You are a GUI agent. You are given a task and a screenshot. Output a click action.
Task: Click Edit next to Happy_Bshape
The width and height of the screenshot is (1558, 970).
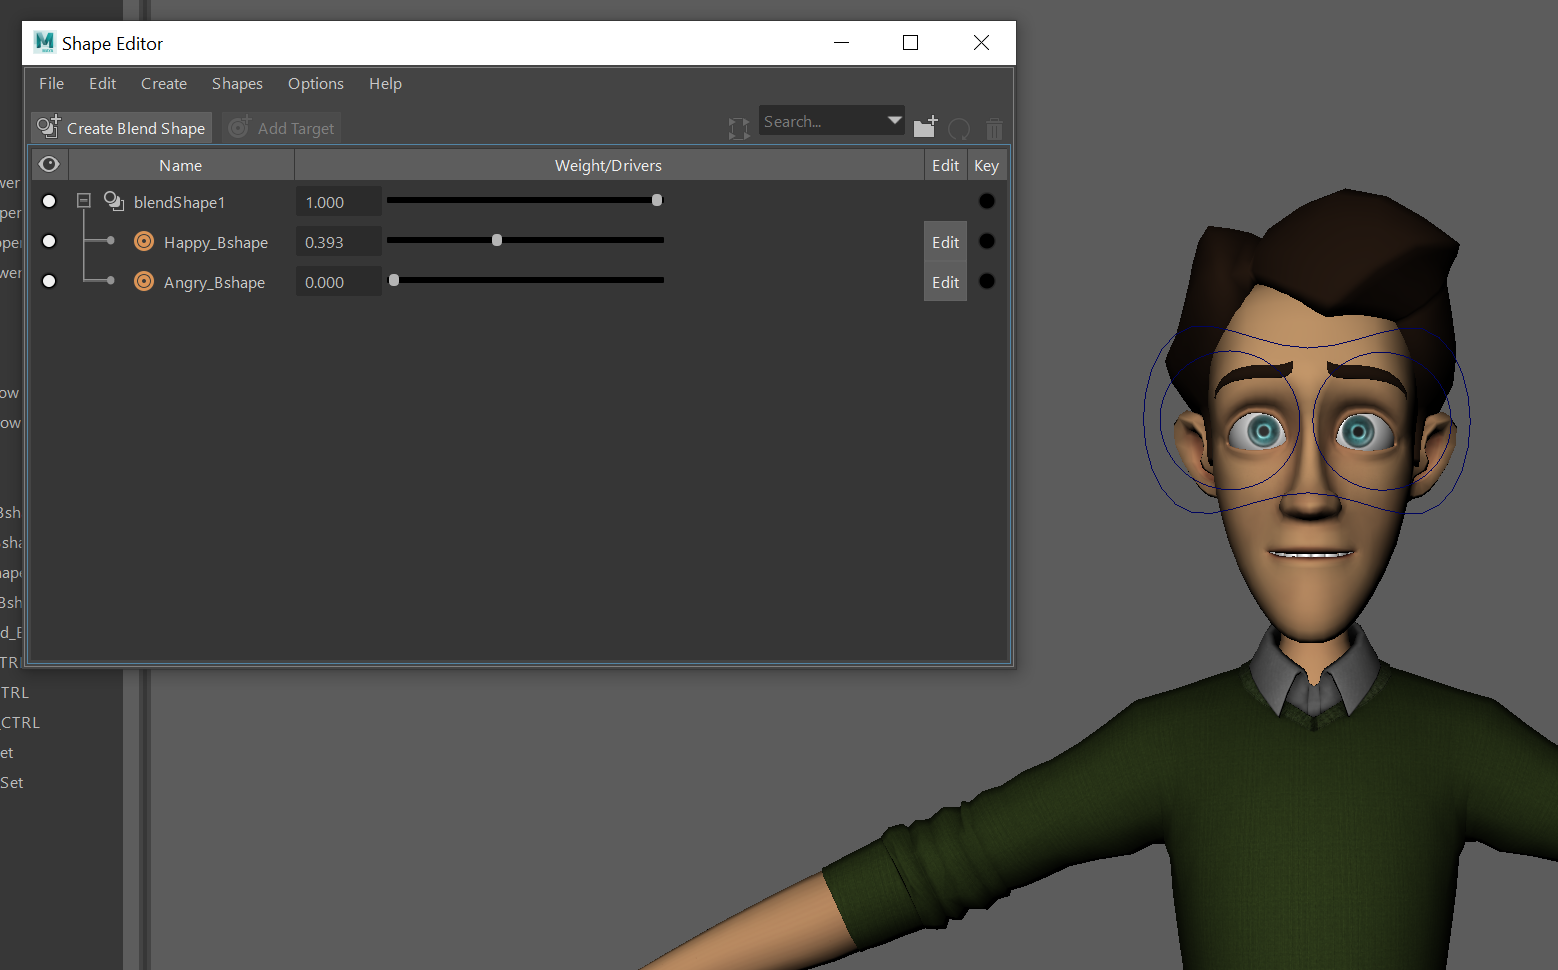[944, 241]
